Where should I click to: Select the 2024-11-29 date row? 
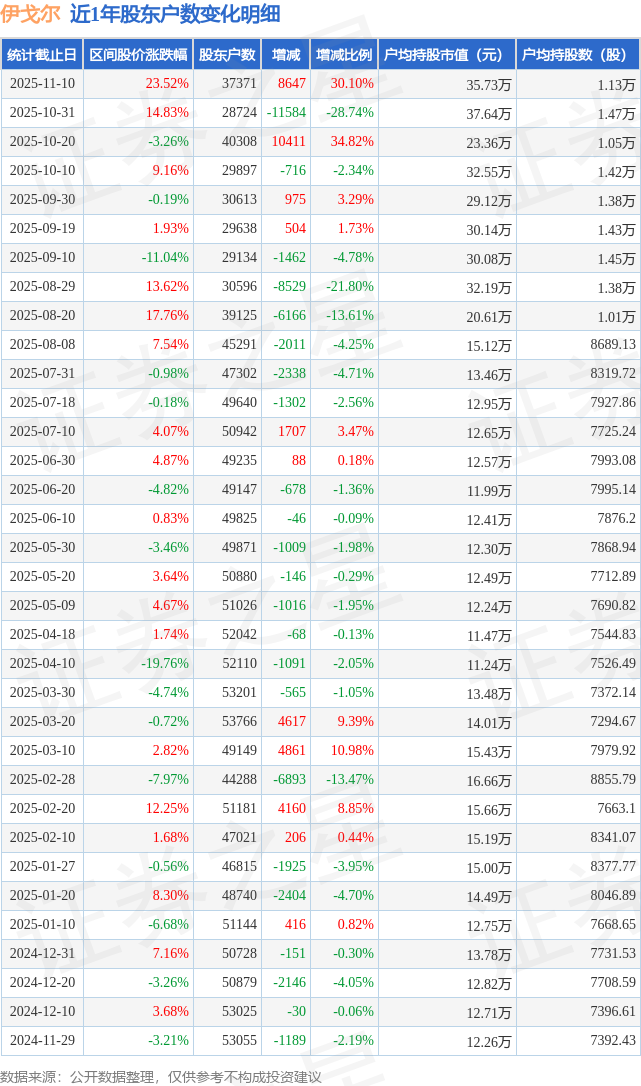point(42,1041)
